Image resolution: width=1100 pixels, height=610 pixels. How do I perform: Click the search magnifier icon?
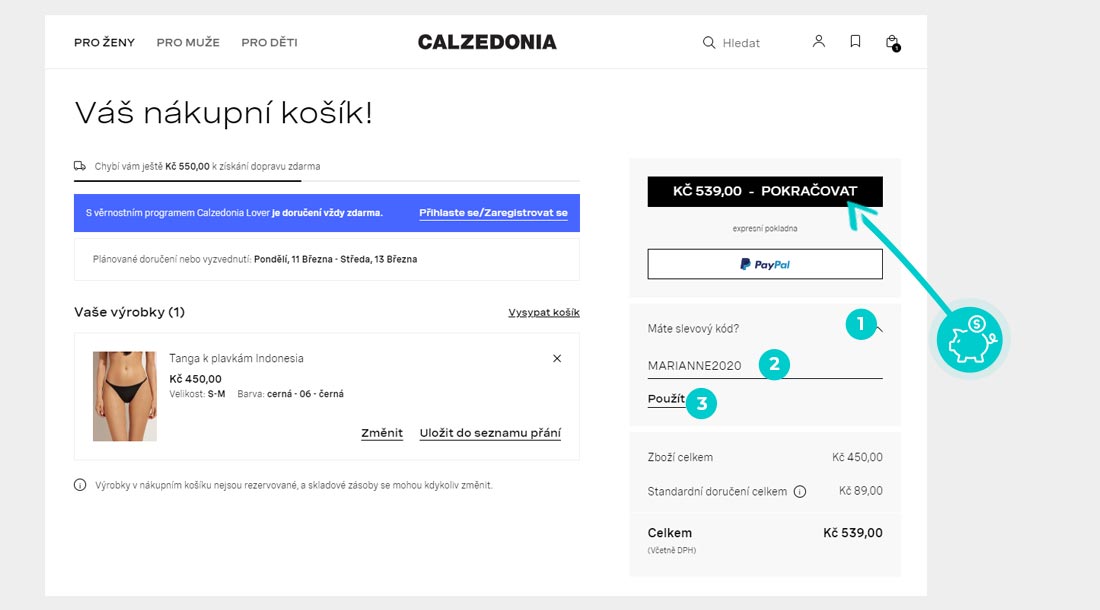click(x=709, y=43)
